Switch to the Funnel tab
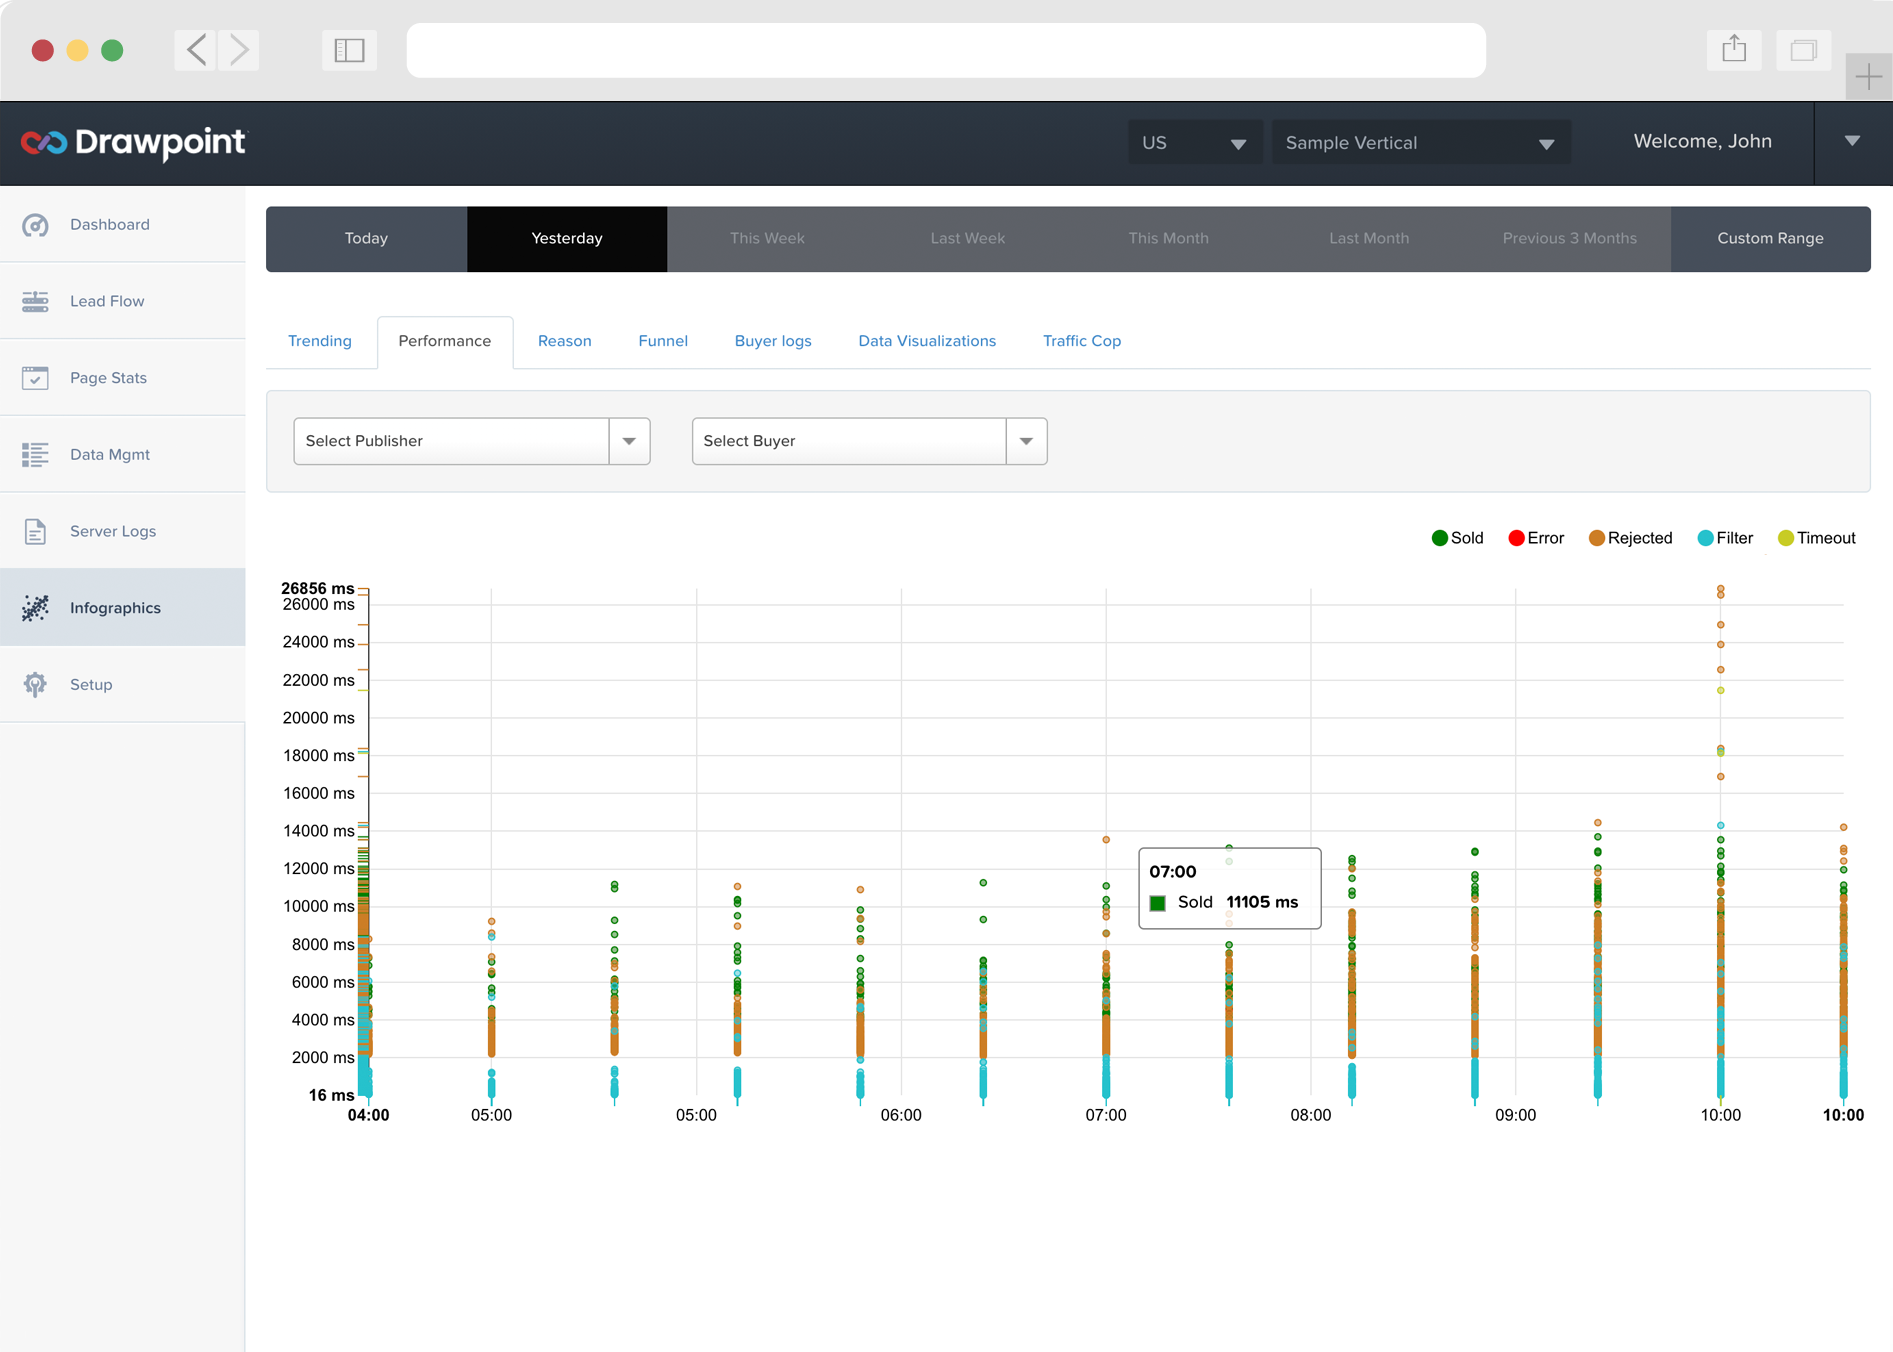Viewport: 1893px width, 1352px height. click(x=662, y=341)
